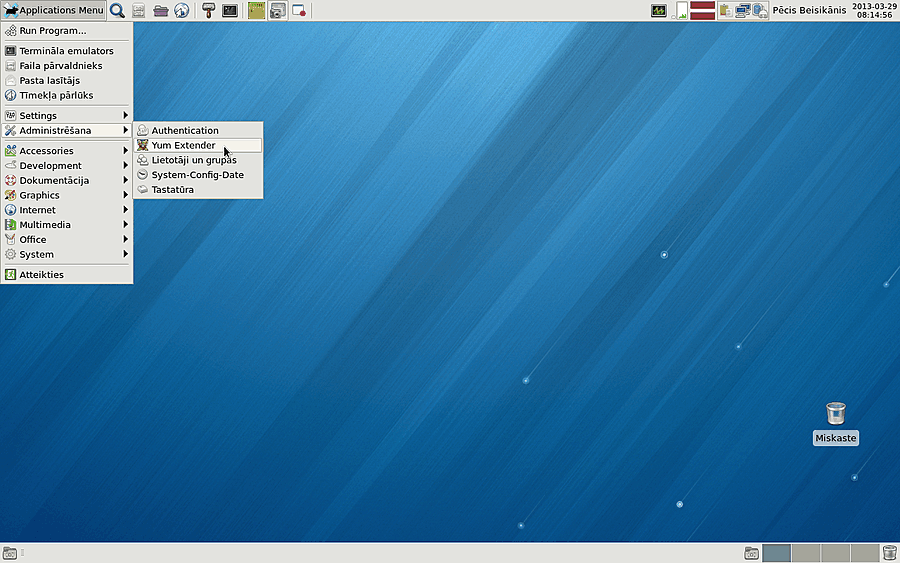The image size is (900, 563).
Task: Expand the Accessories submenu
Action: [67, 150]
